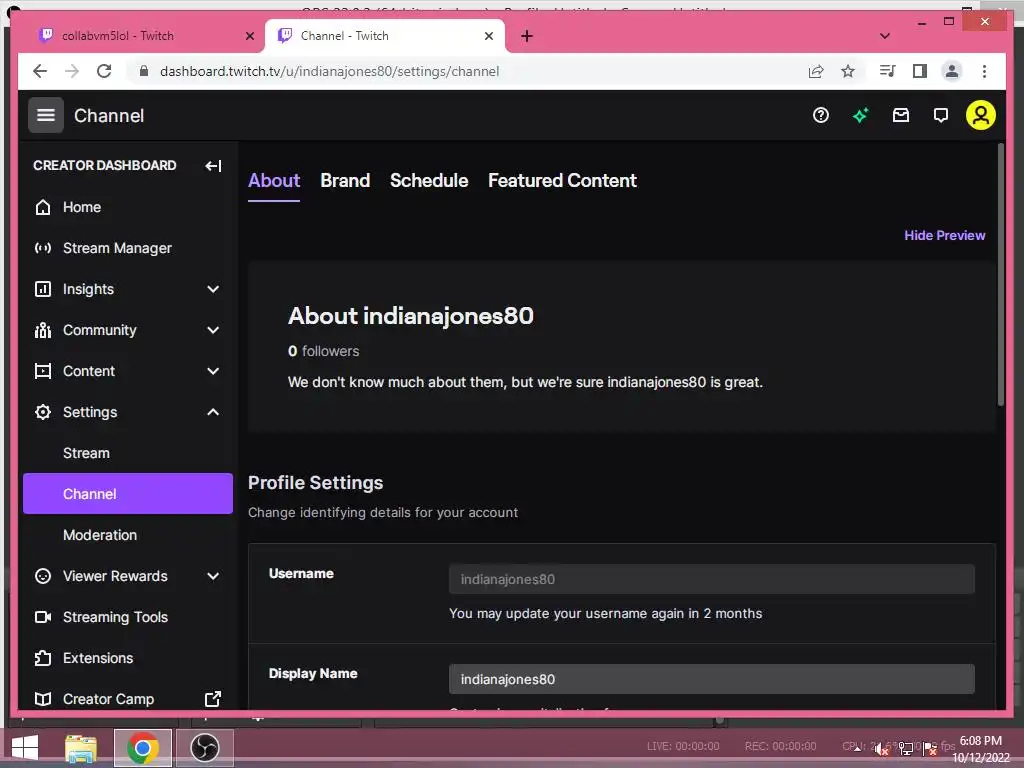Open the whispers chat bubble icon
Screen dimensions: 1024x768
940,116
